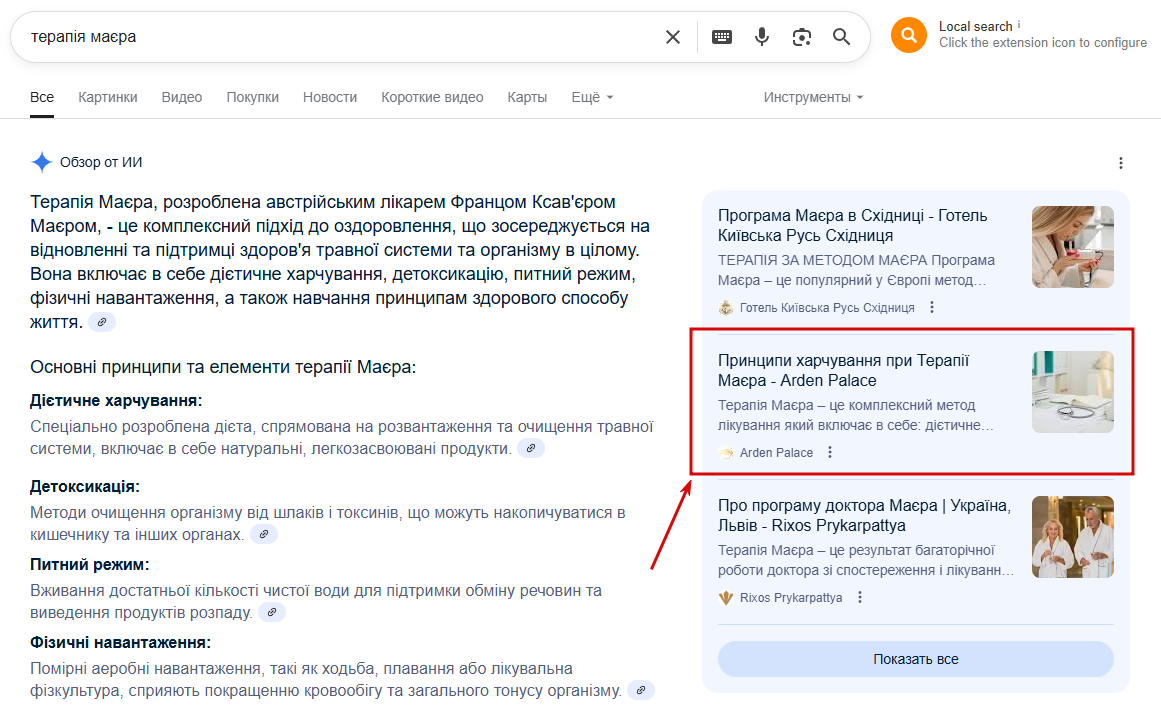
Task: Click the orange Local search extension icon
Action: coord(909,35)
